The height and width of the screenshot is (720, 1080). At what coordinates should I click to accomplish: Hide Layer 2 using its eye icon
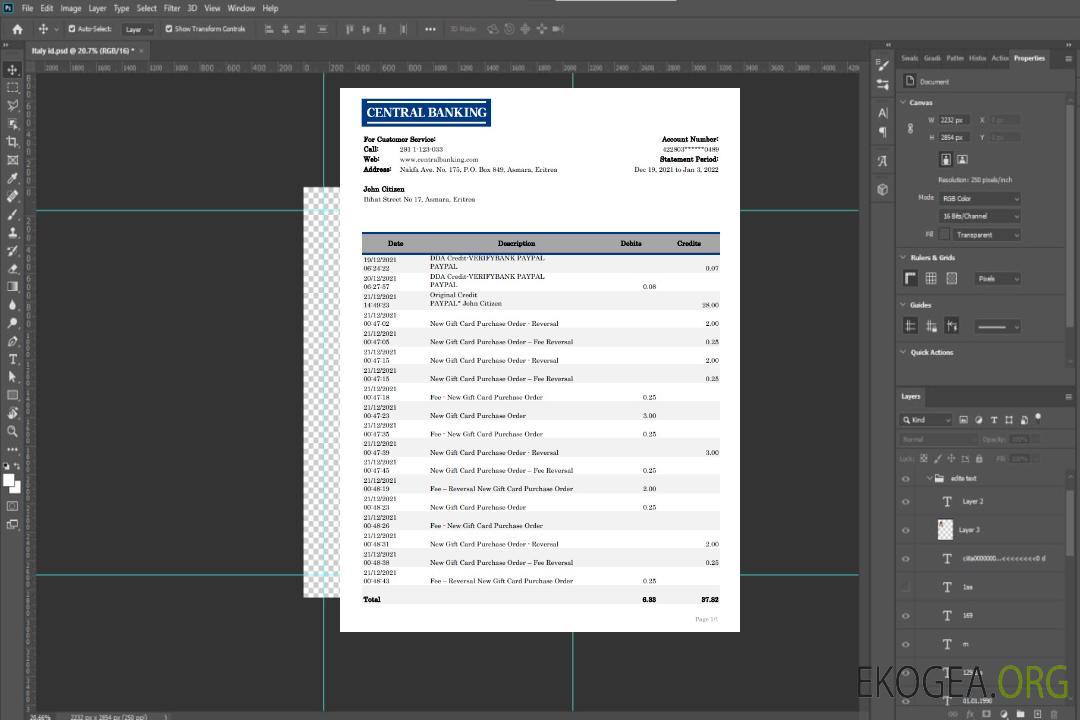pyautogui.click(x=906, y=502)
